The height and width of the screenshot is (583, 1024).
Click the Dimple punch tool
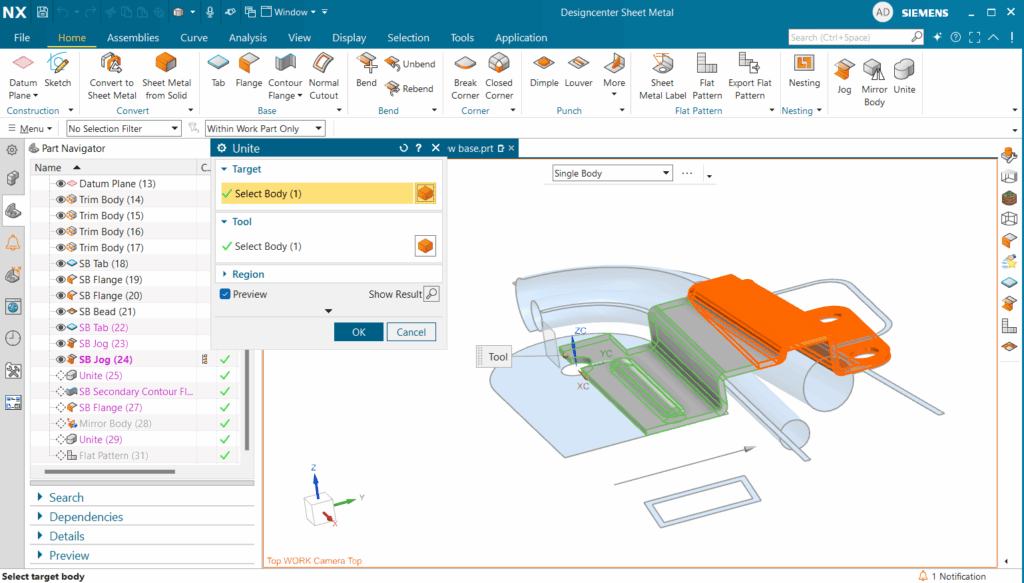[x=544, y=71]
